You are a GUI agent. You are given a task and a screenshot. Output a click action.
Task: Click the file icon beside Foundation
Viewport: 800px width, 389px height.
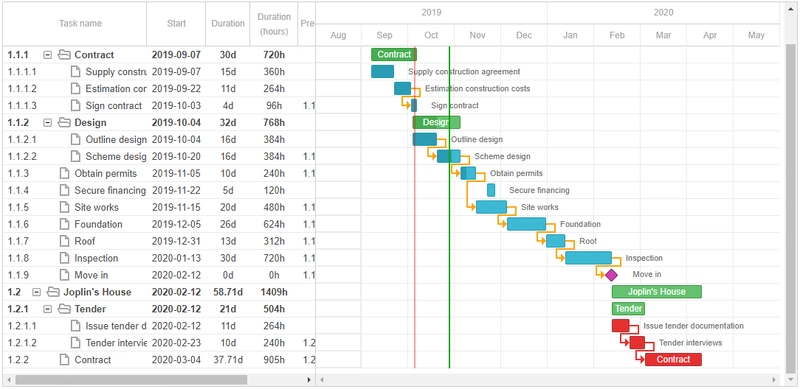tap(64, 224)
